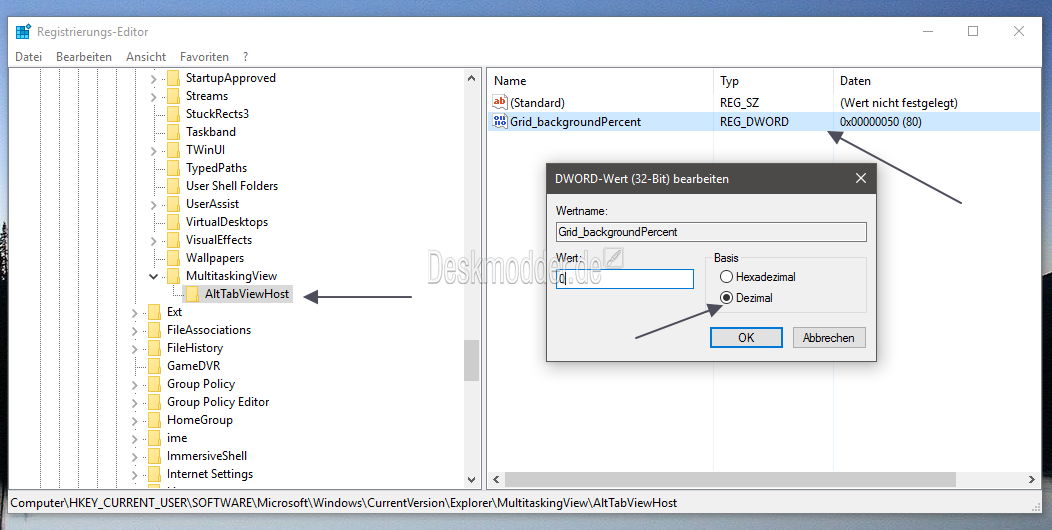Click the VisualEffects folder icon

click(173, 240)
